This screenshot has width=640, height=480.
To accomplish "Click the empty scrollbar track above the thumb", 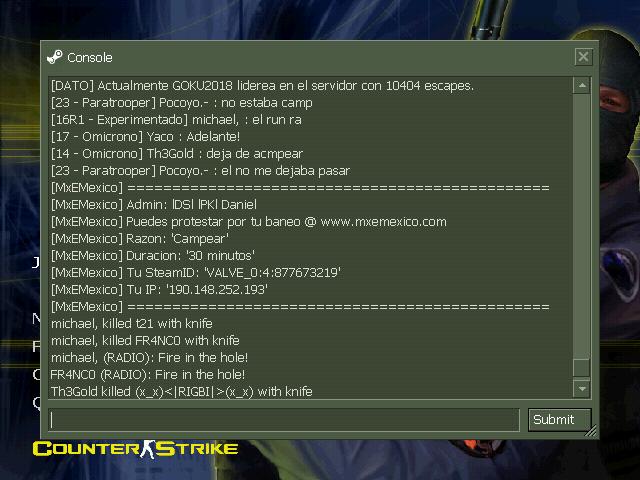I will tap(582, 226).
